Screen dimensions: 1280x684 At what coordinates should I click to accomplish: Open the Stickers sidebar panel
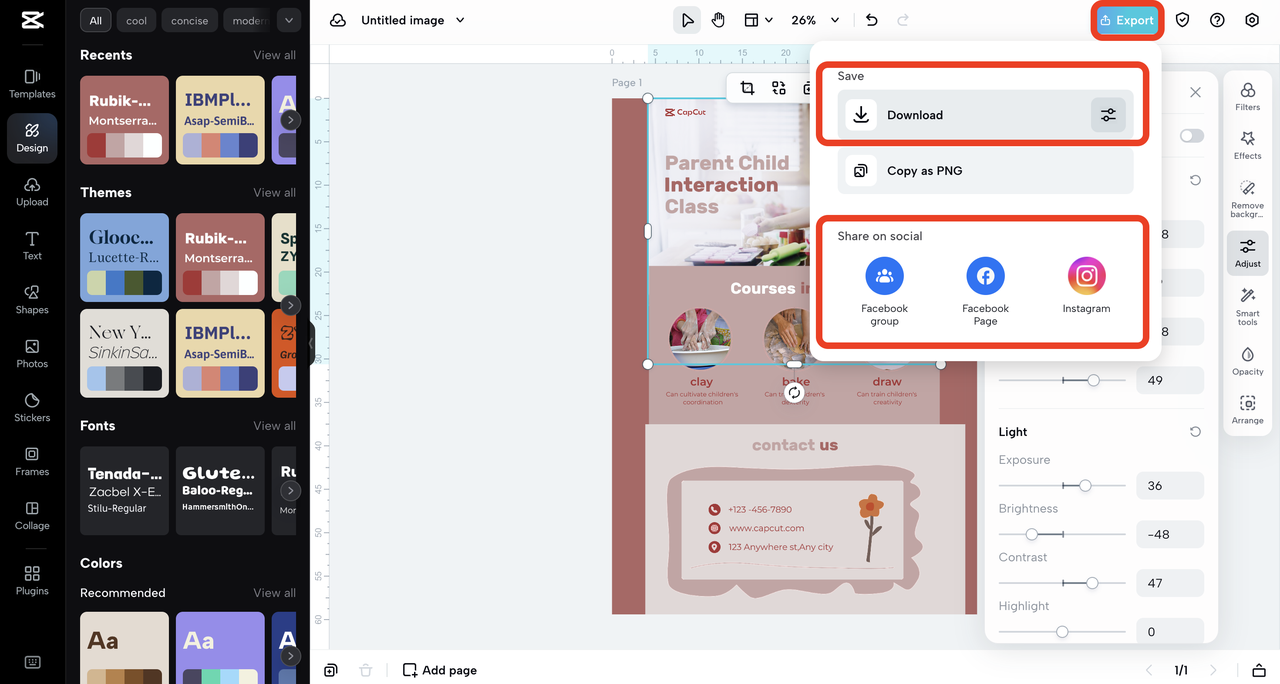coord(32,408)
